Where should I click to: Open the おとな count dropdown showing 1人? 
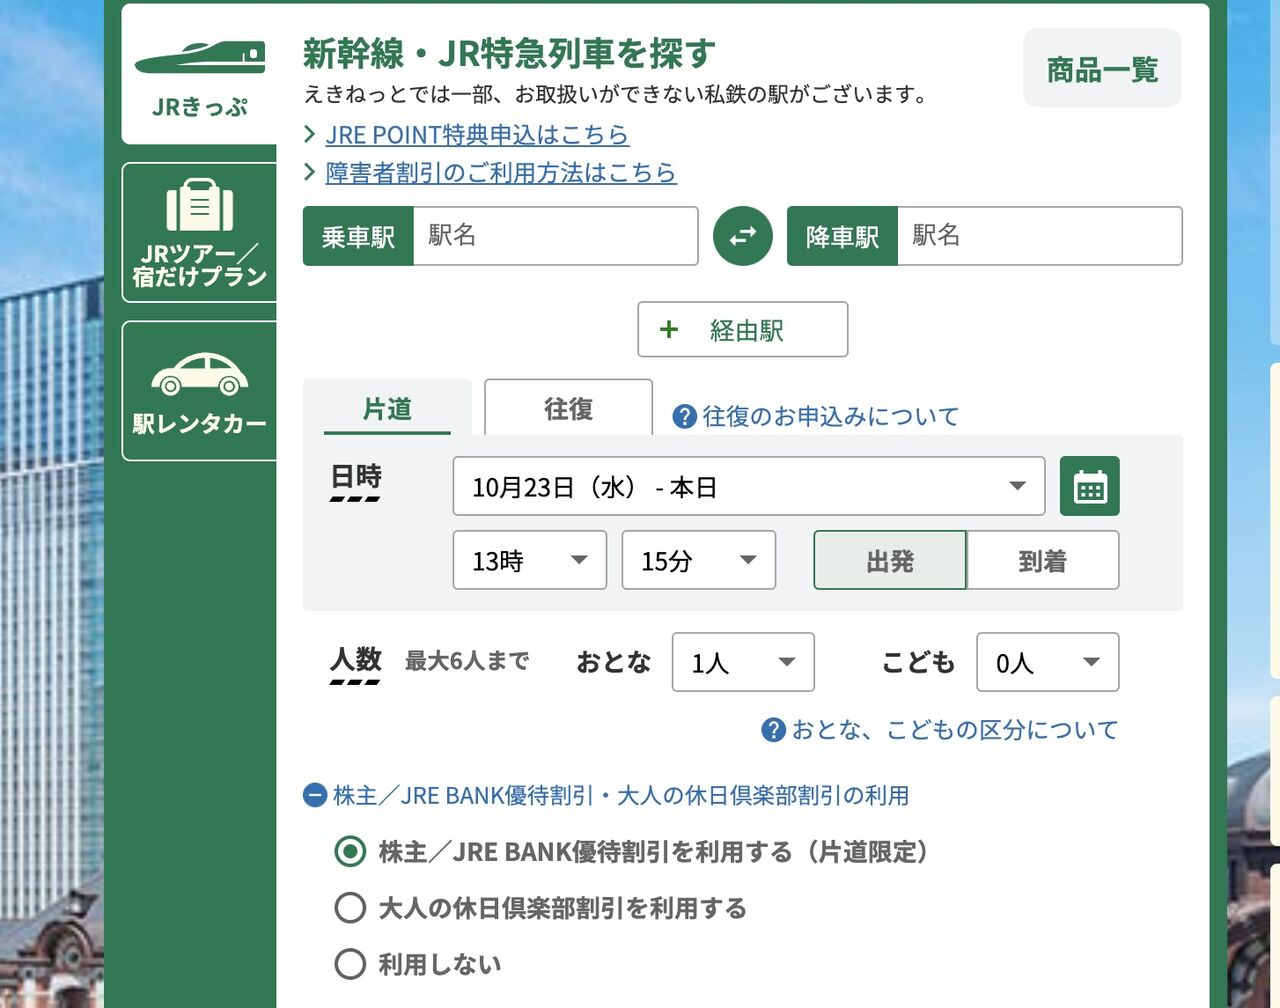tap(743, 662)
